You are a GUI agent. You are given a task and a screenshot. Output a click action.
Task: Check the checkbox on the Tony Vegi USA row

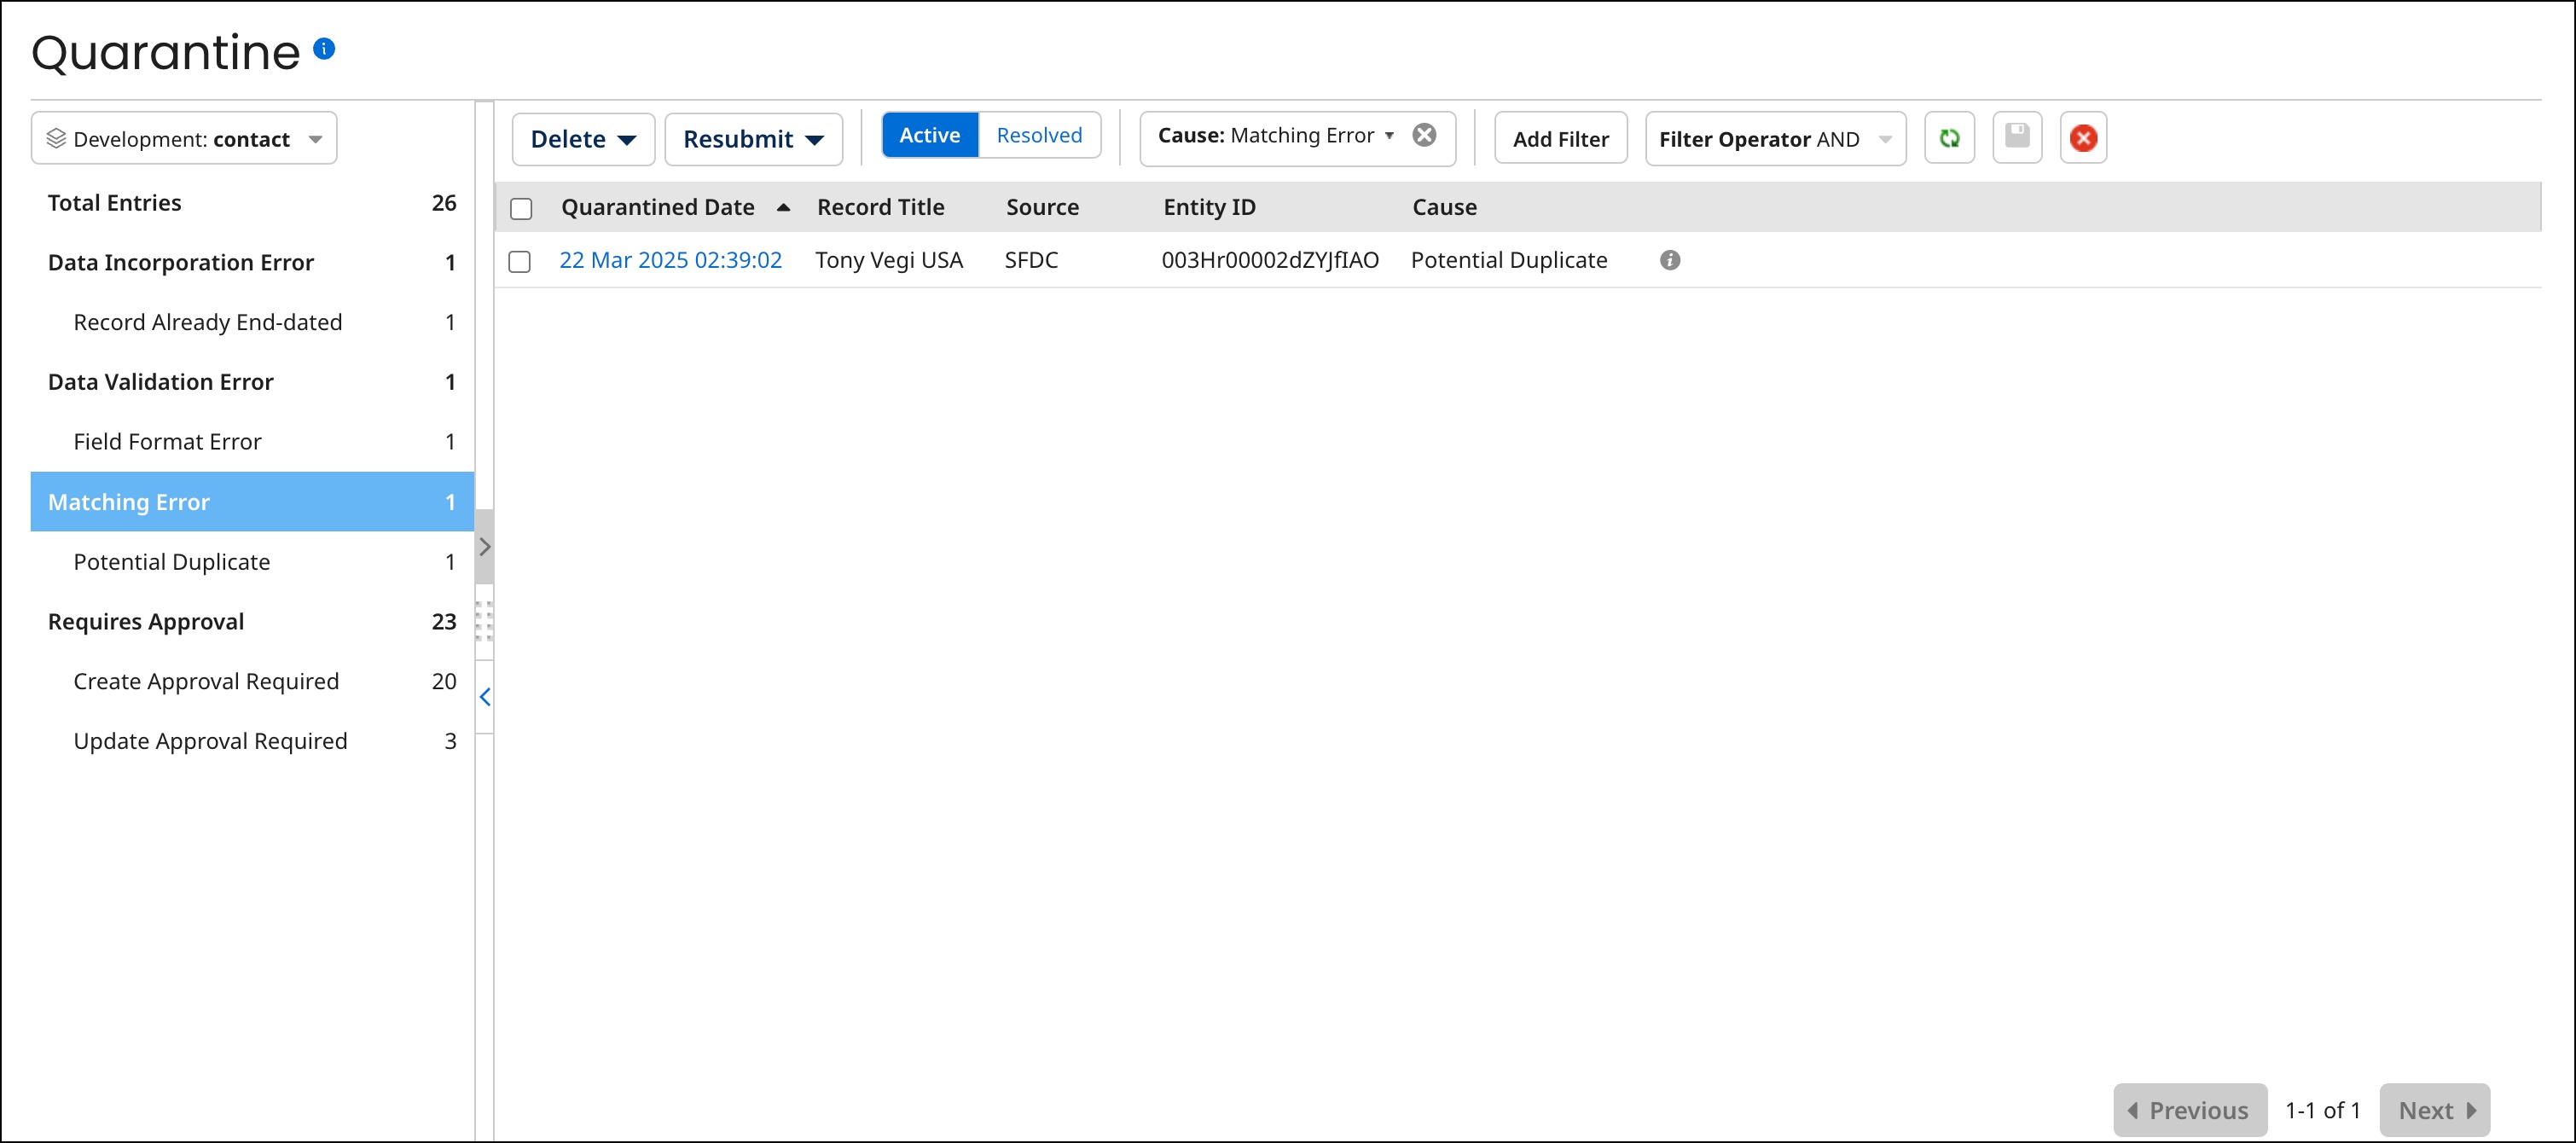coord(521,261)
